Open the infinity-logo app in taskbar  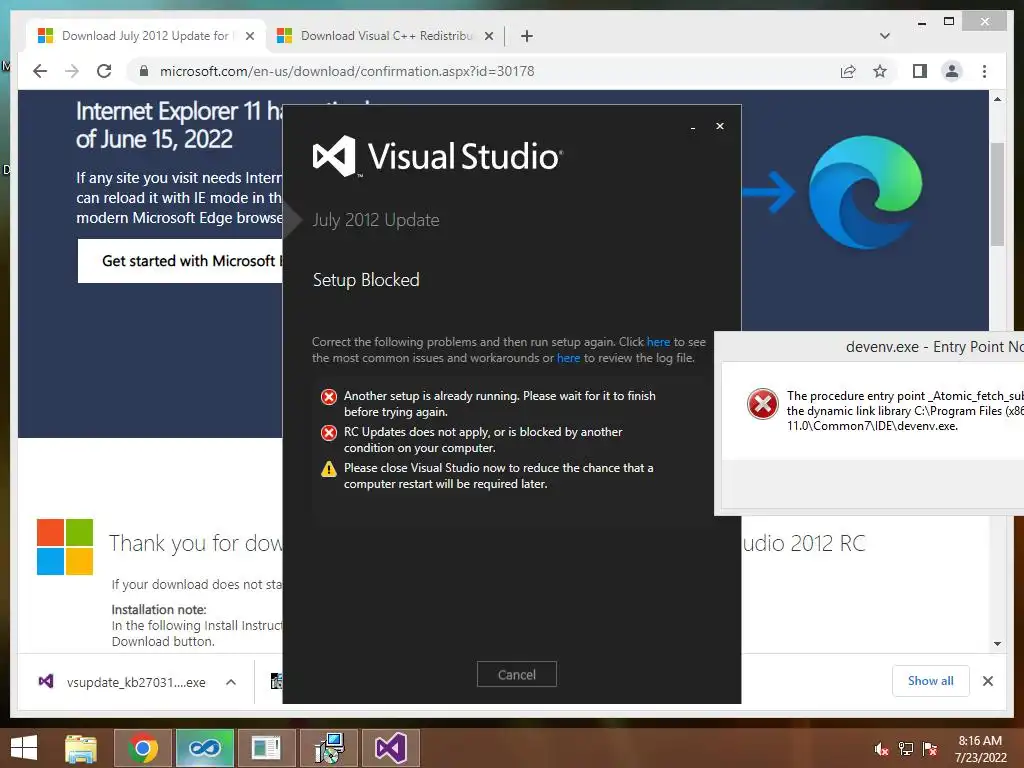point(204,748)
